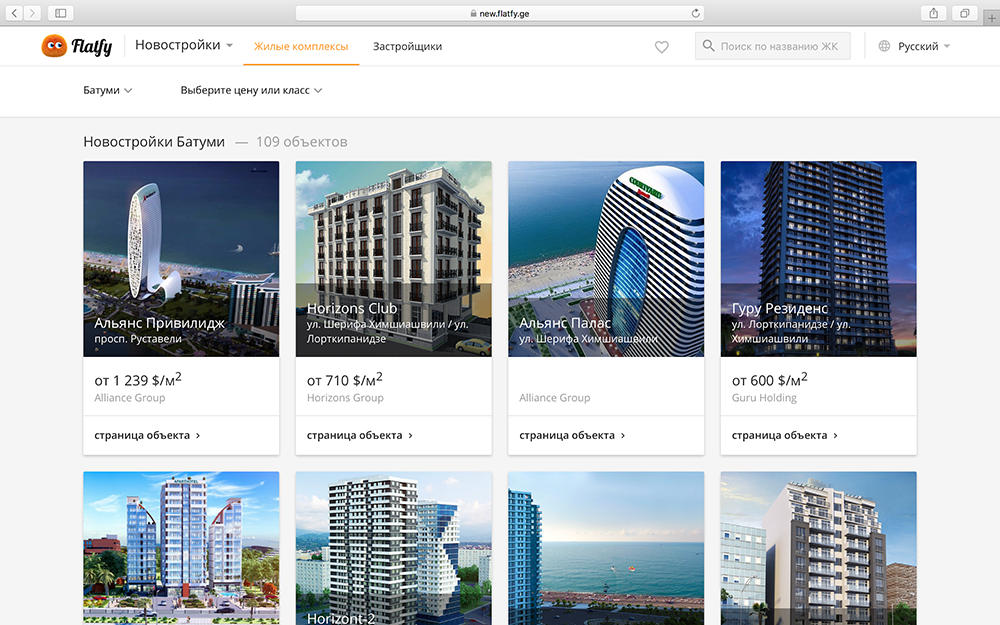Click the Horizons Club building photo
The width and height of the screenshot is (1000, 625).
[x=393, y=258]
